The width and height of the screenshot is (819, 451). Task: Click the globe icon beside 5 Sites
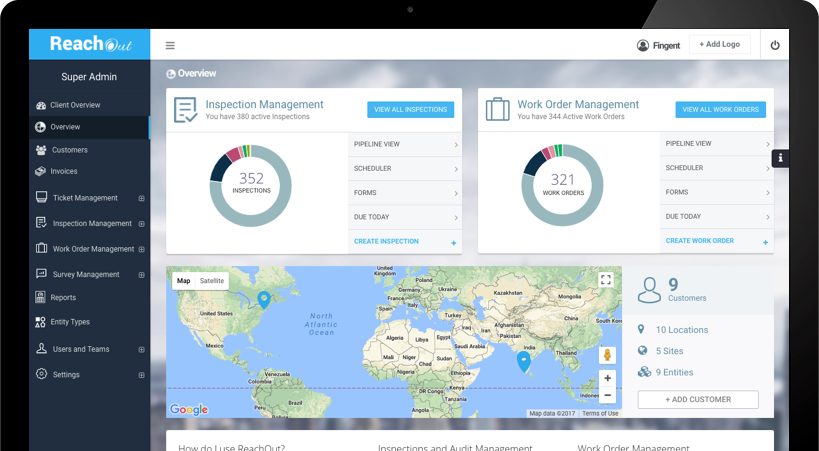(642, 351)
